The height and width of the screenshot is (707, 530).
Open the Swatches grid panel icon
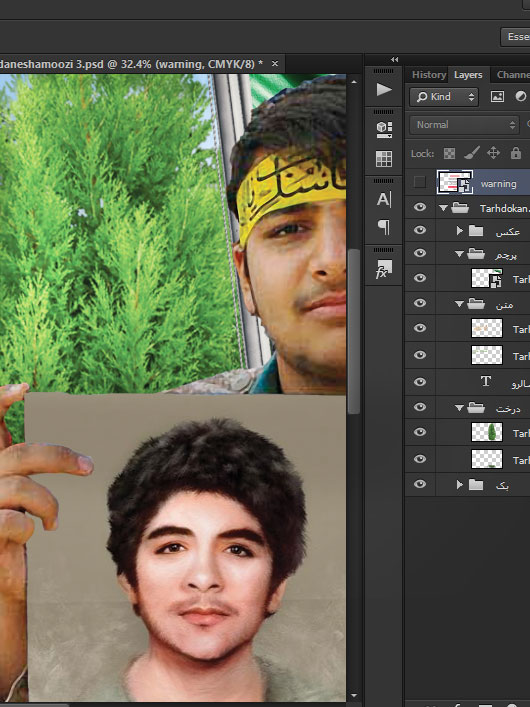pos(384,159)
